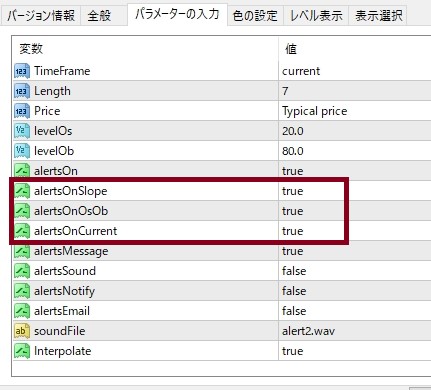Click the TimeFrame integer-type icon
This screenshot has width=431, height=390.
[x=22, y=71]
